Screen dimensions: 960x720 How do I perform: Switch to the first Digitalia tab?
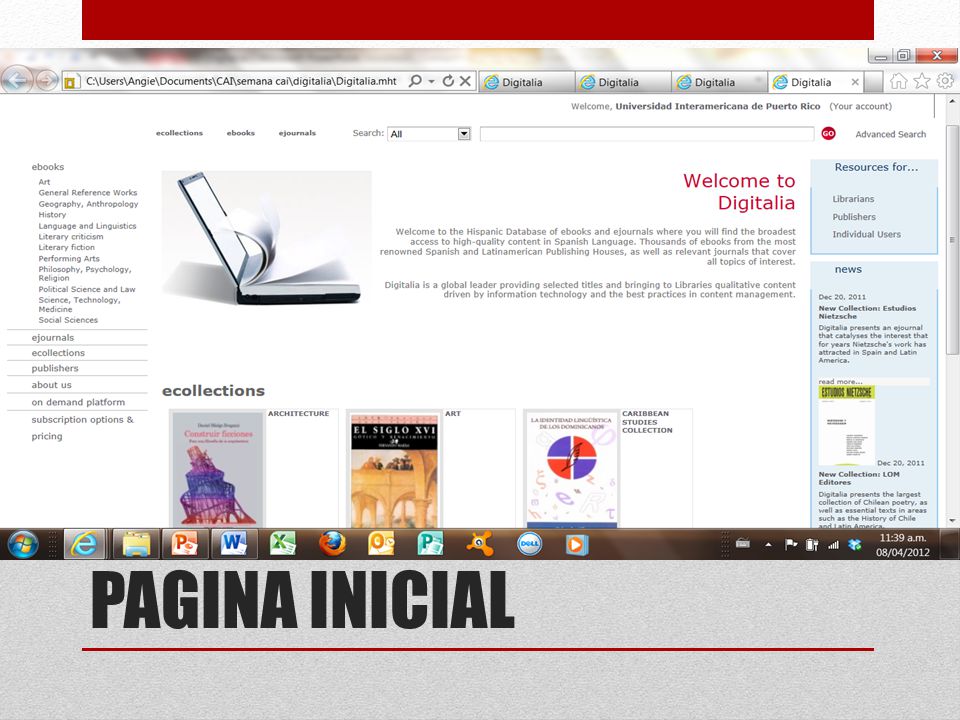527,82
